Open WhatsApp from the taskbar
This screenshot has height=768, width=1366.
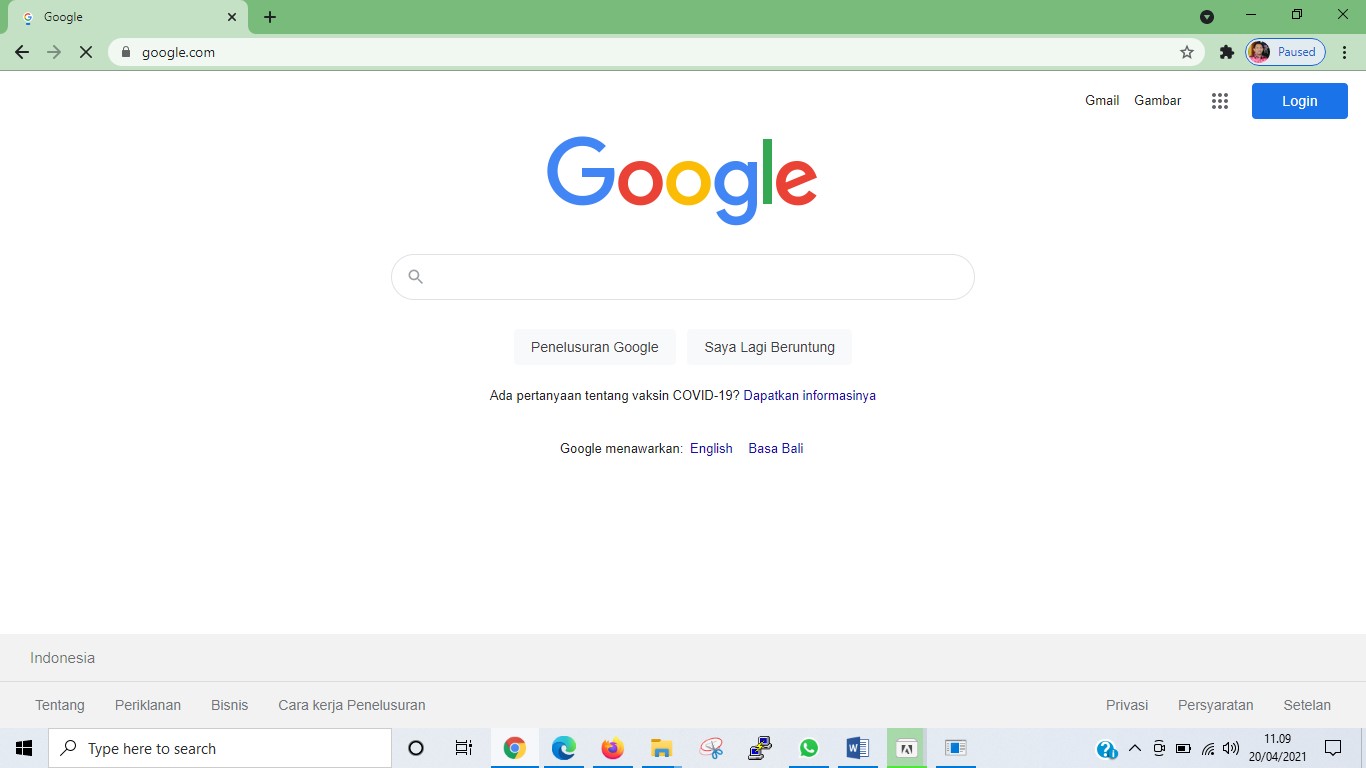tap(808, 748)
